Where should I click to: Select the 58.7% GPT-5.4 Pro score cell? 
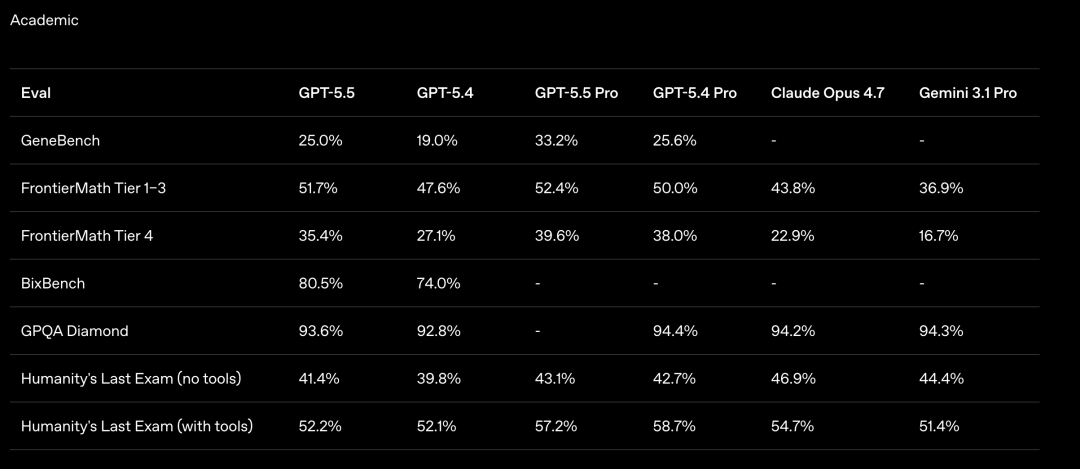674,426
